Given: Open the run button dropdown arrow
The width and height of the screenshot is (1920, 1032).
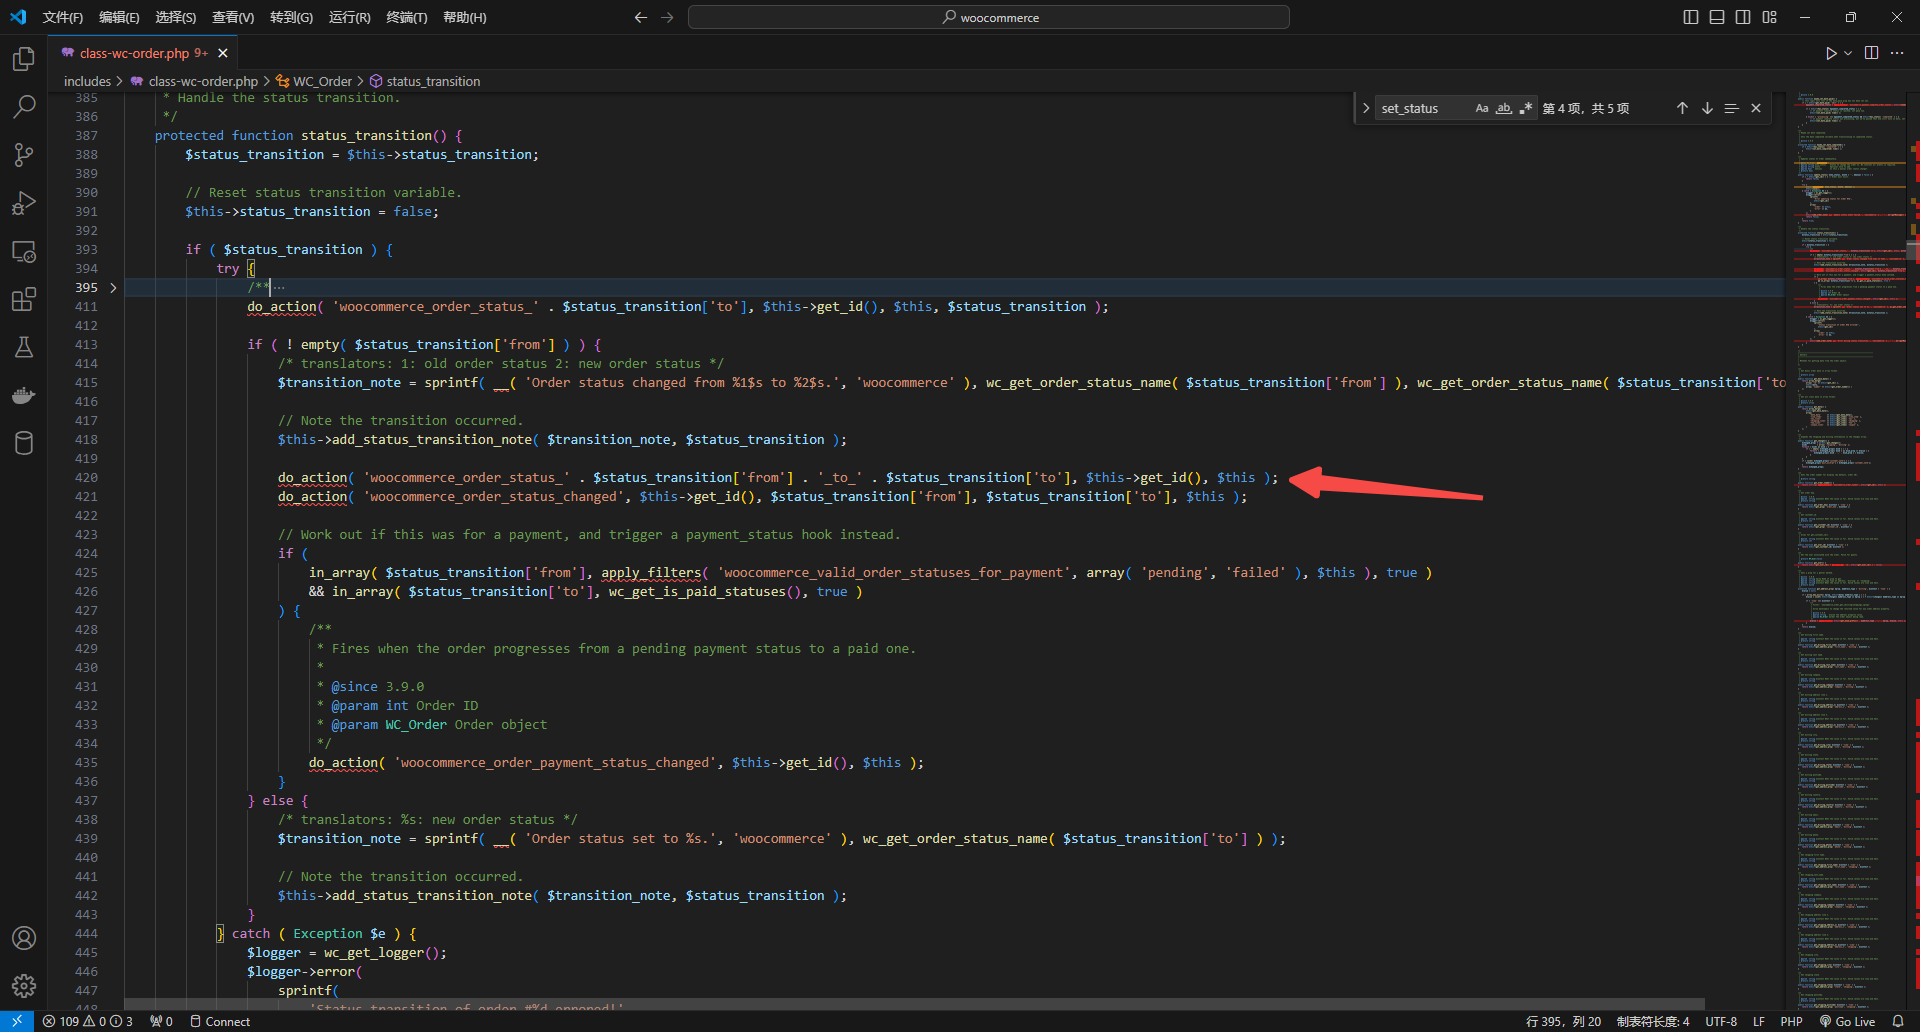Looking at the screenshot, I should [x=1848, y=53].
